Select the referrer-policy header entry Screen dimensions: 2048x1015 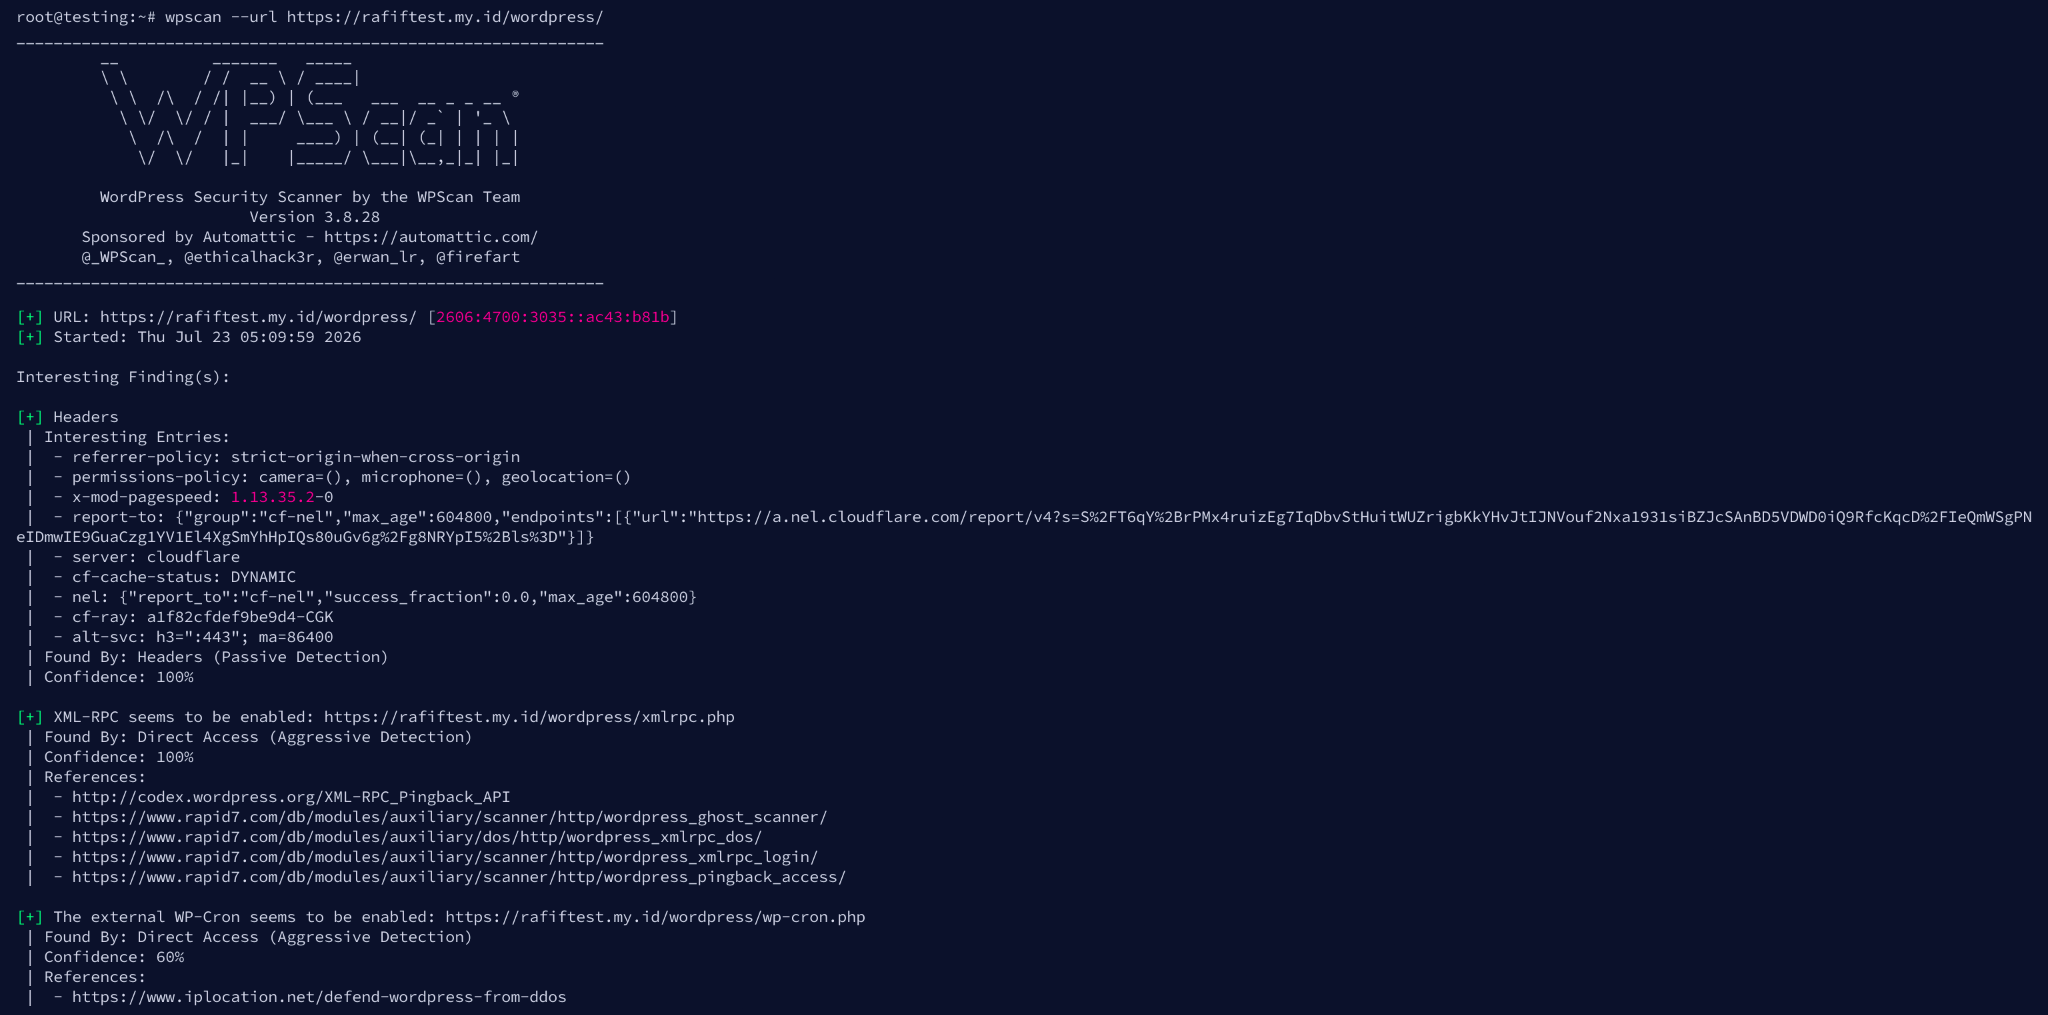296,457
